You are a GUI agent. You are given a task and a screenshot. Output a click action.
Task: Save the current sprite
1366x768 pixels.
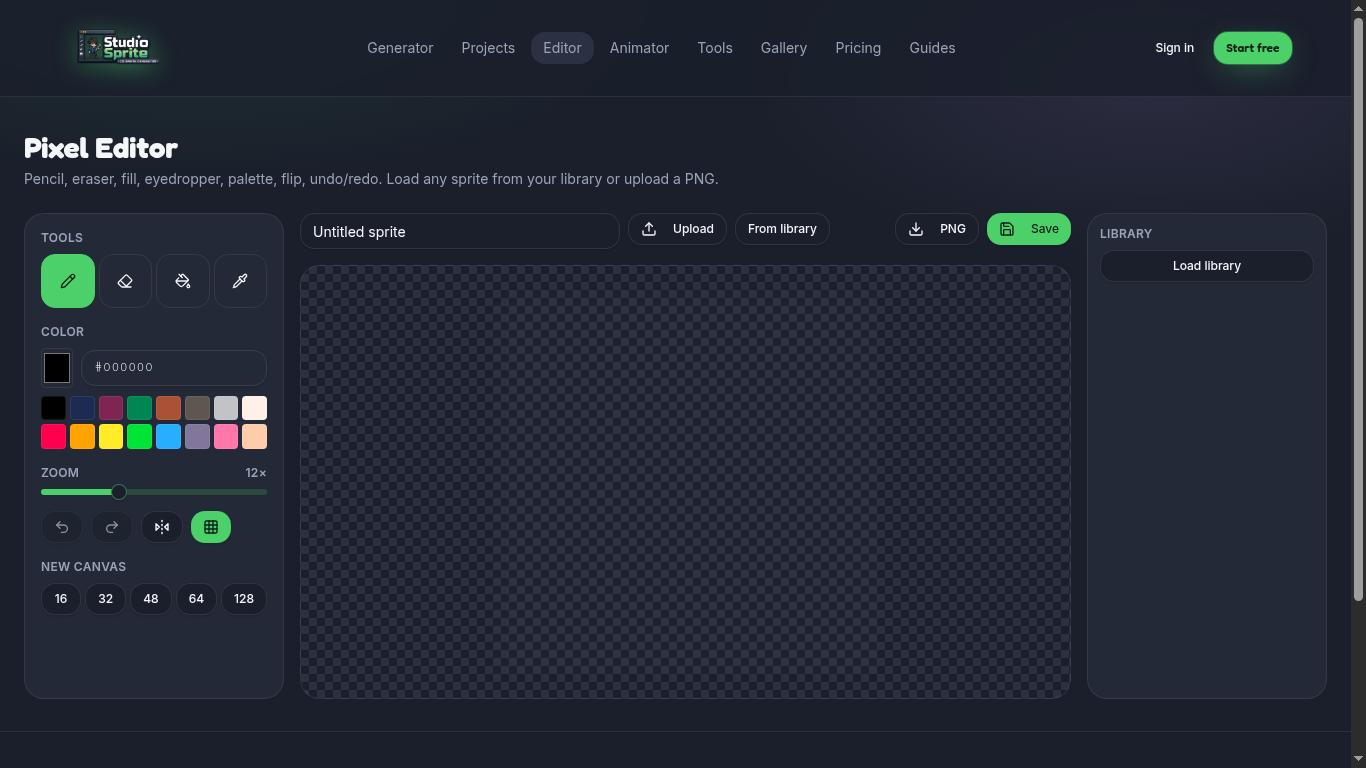click(1029, 229)
